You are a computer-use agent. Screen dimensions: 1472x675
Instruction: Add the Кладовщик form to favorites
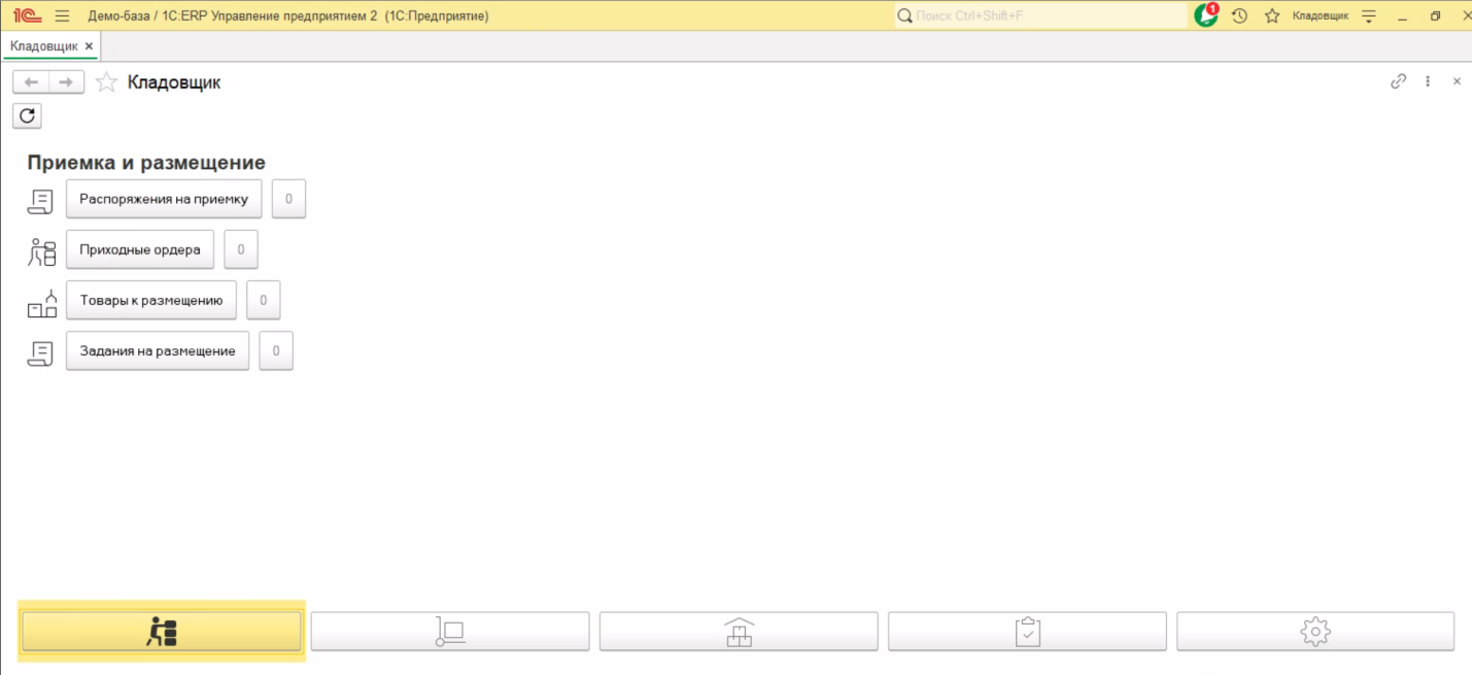pyautogui.click(x=106, y=83)
